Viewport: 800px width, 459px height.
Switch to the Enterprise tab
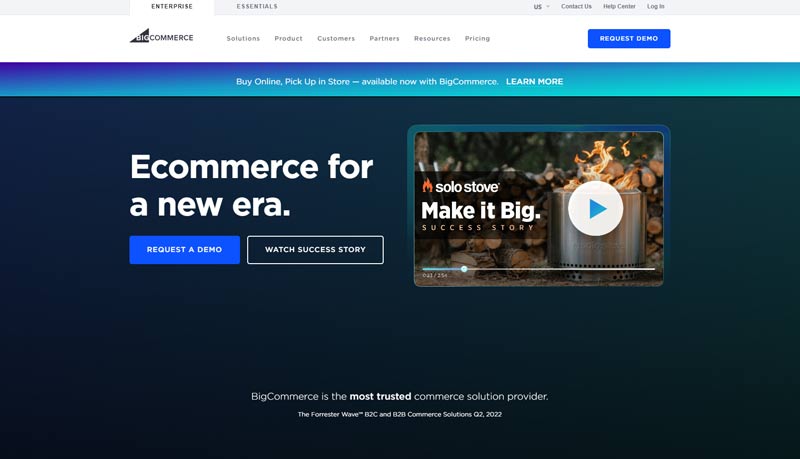tap(172, 7)
